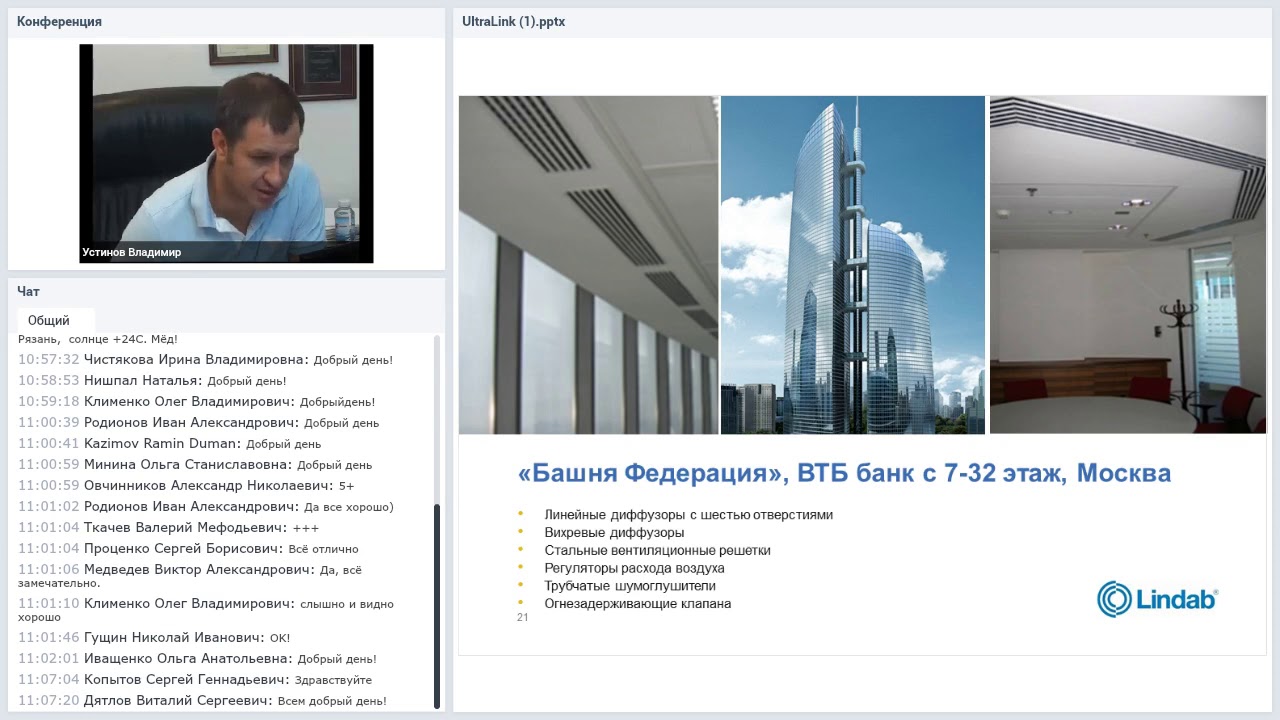Viewport: 1280px width, 720px height.
Task: Click bullet 'Стальные вентиляционные решетки'
Action: [657, 550]
